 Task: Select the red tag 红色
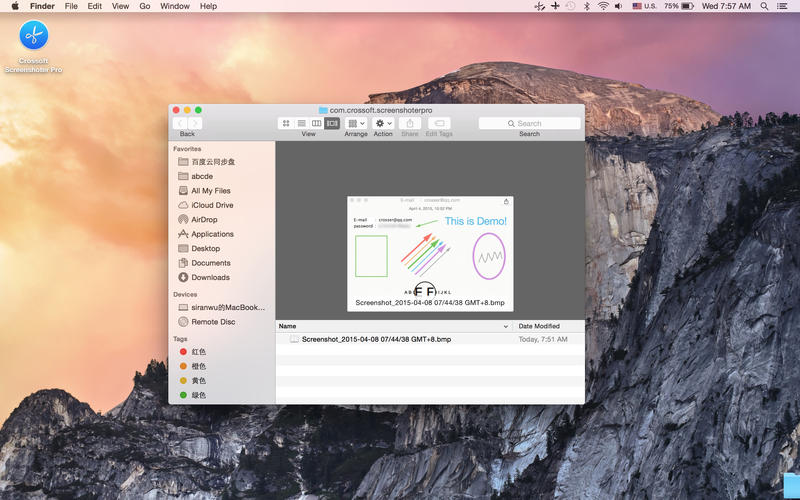198,352
